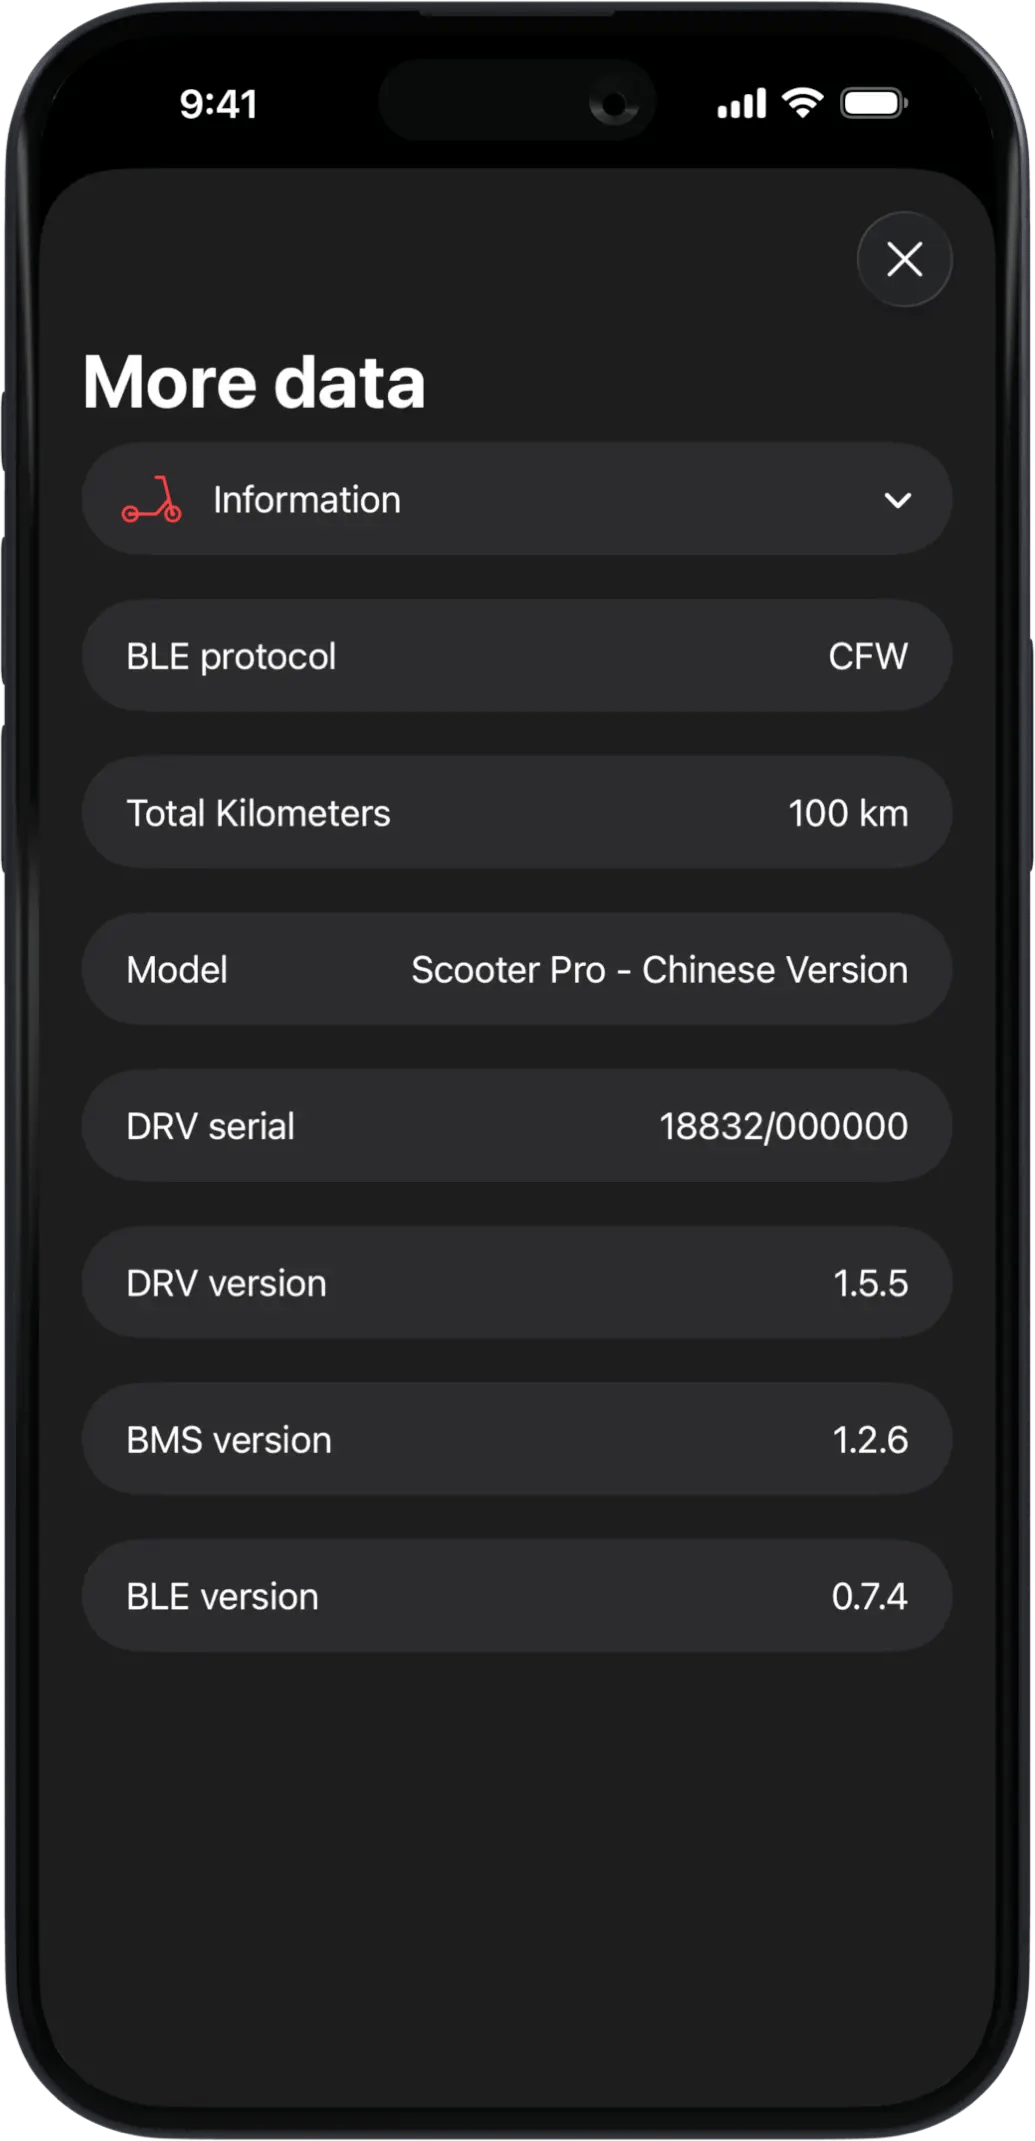Tap the Wi-Fi status icon

[802, 103]
